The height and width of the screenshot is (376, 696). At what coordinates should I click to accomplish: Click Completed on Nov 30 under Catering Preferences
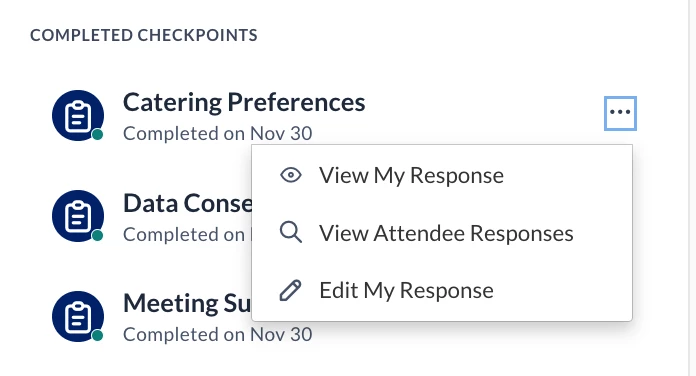(x=218, y=133)
